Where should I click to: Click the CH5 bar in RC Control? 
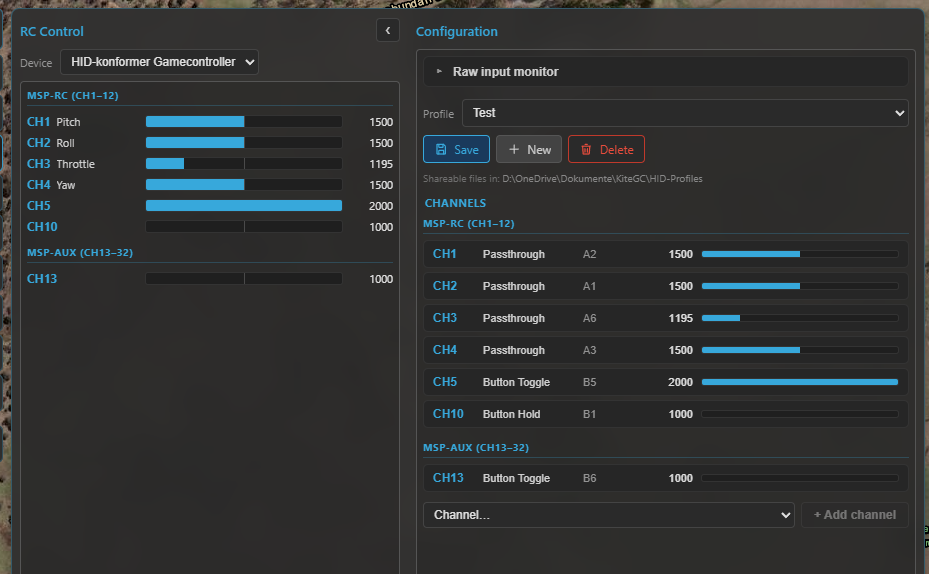(244, 206)
